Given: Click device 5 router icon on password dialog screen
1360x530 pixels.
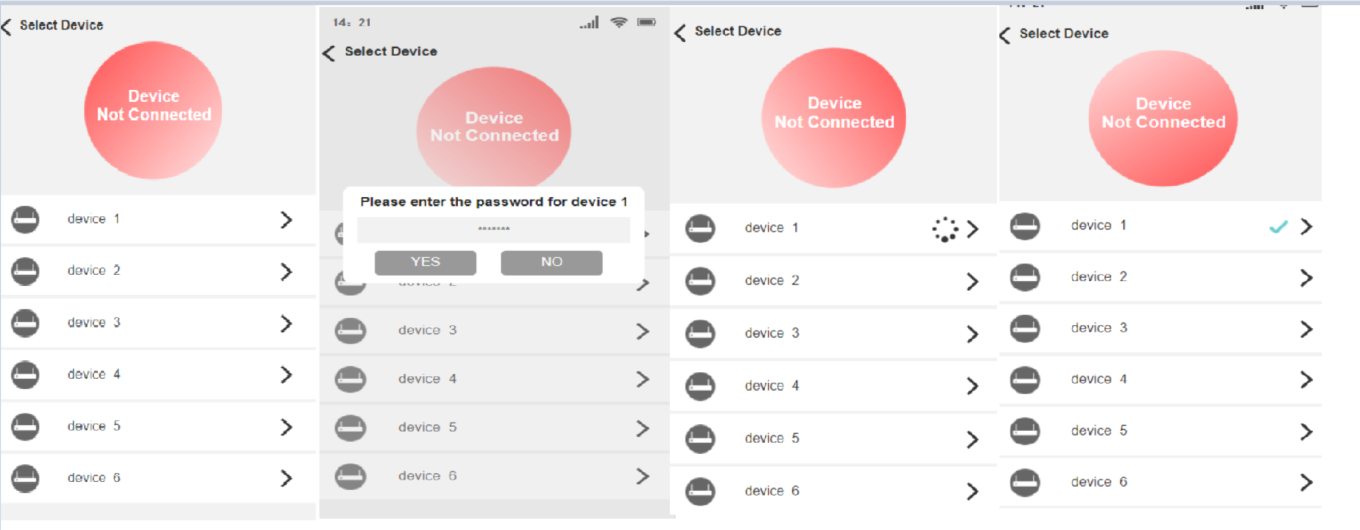Looking at the screenshot, I should pos(350,428).
